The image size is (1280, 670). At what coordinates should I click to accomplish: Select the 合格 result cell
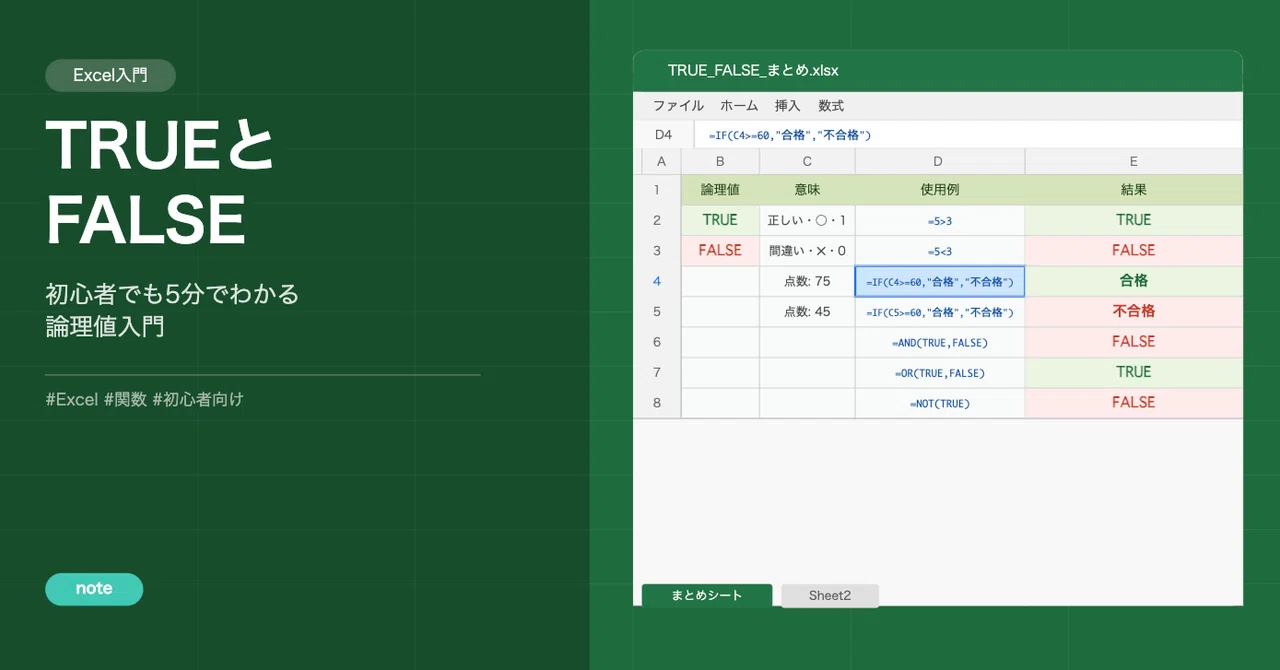pos(1134,281)
